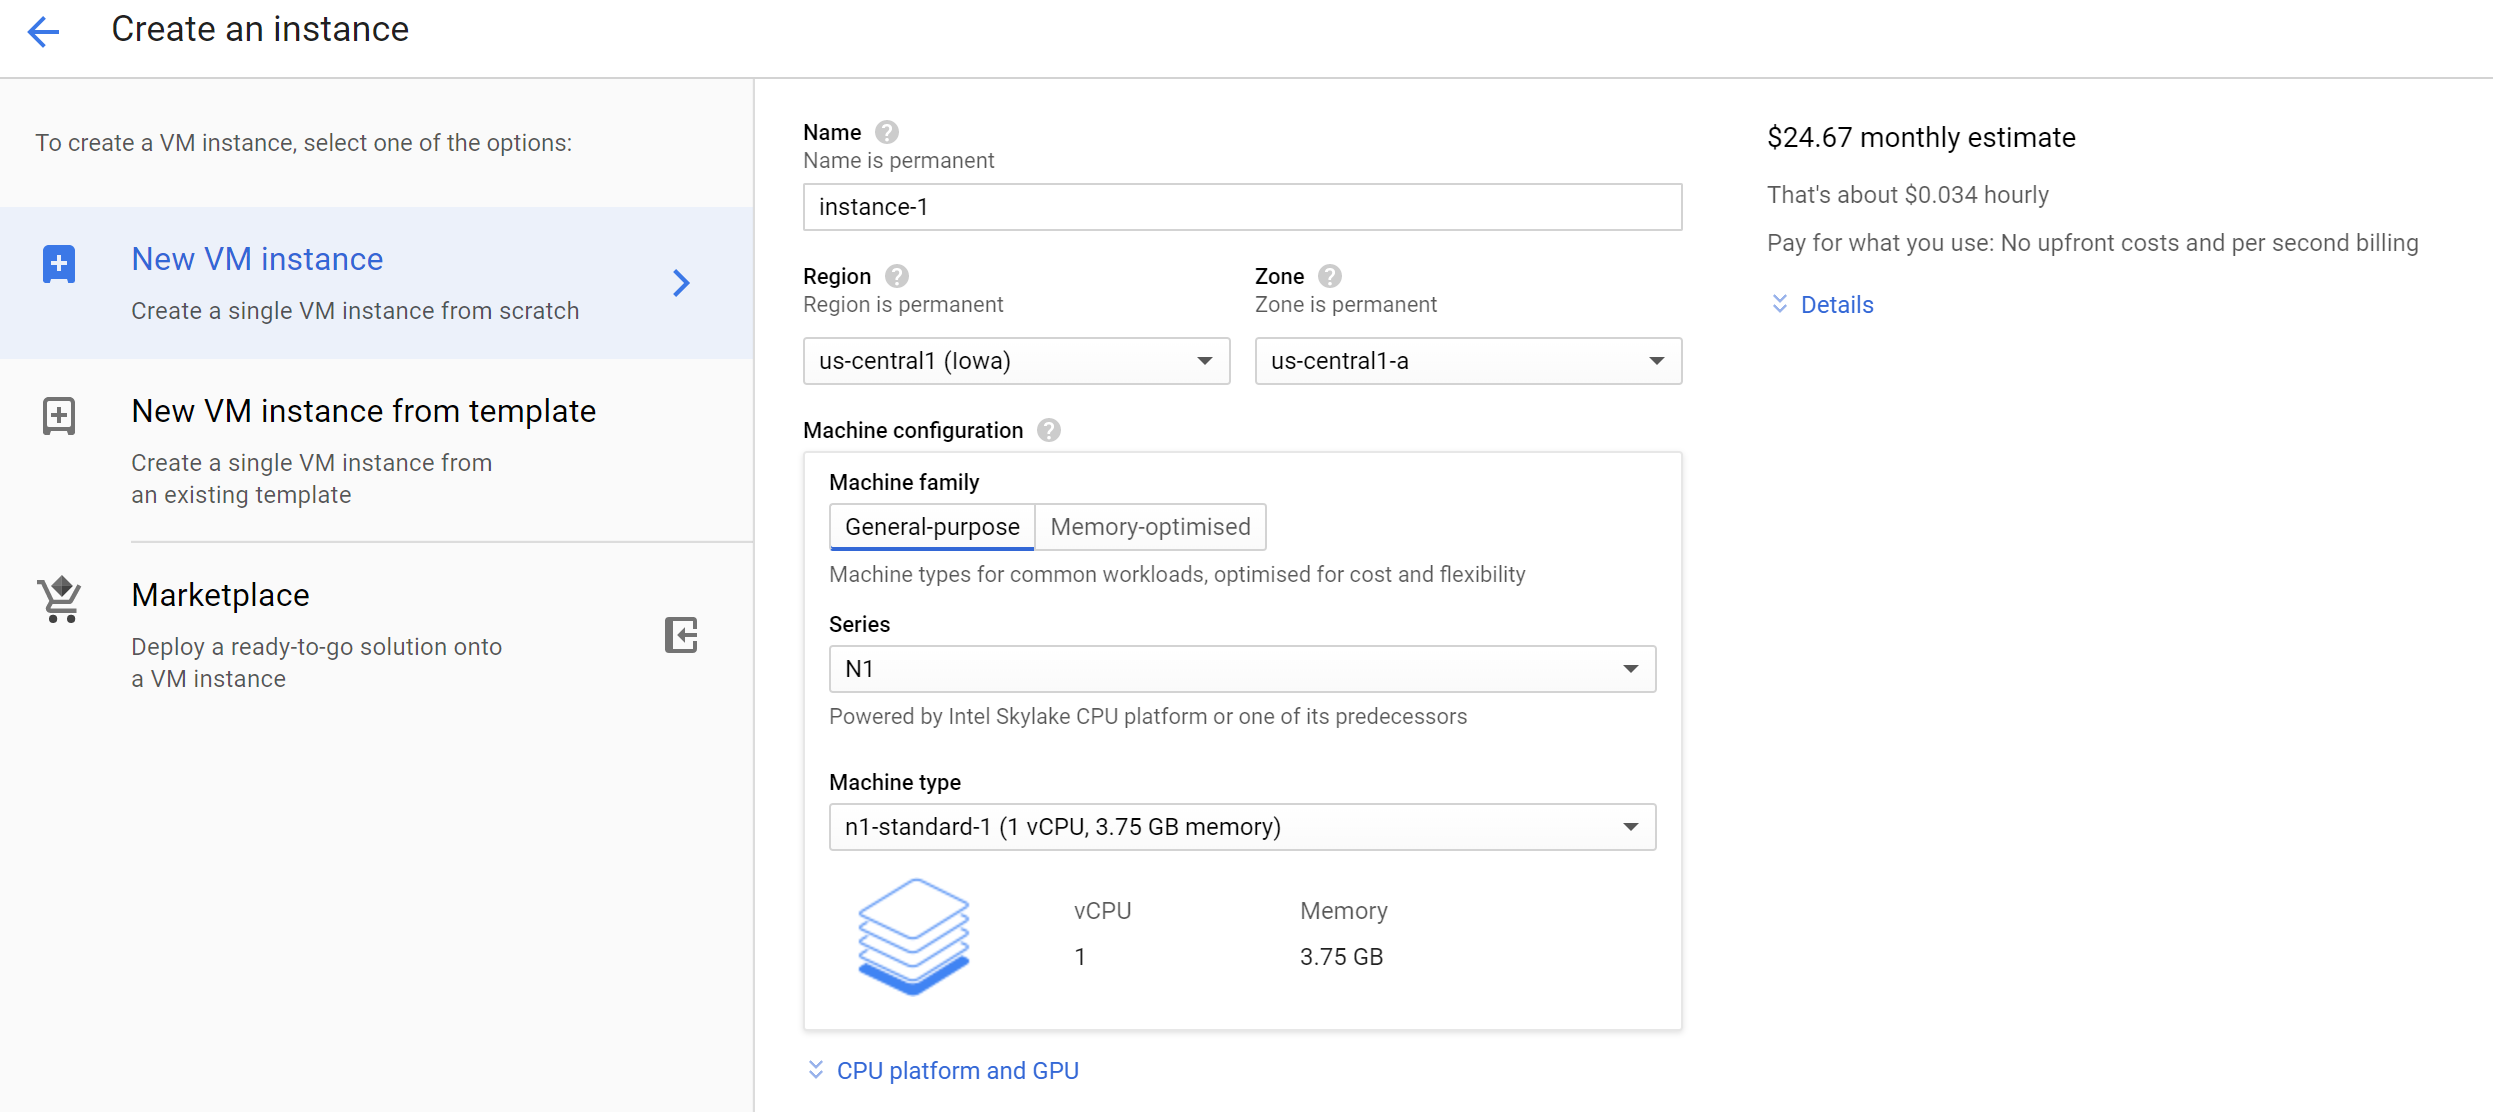Viewport: 2493px width, 1112px height.
Task: Open the Zone dropdown us-central1-a
Action: pyautogui.click(x=1468, y=361)
